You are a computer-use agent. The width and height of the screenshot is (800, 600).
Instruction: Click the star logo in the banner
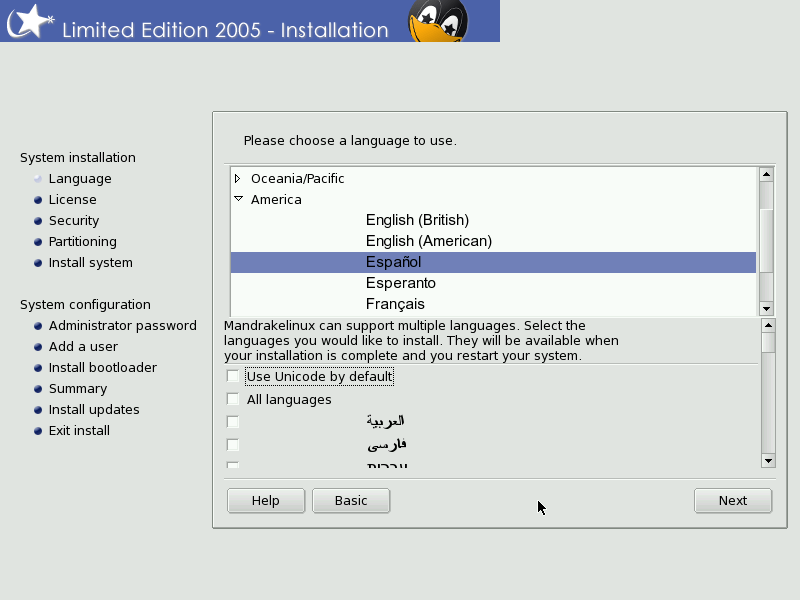31,21
